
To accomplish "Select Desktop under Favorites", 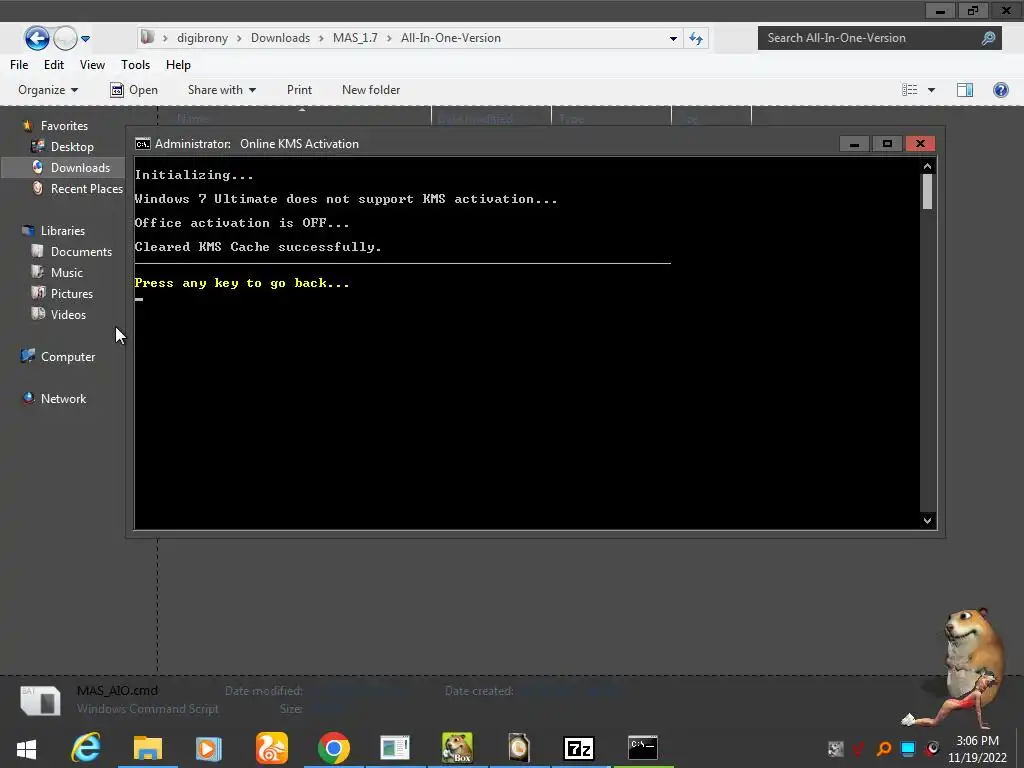I will click(72, 147).
